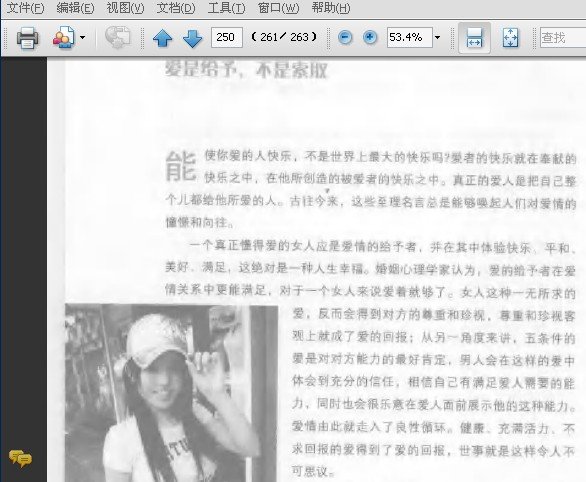Click the printer icon to print

coord(27,37)
